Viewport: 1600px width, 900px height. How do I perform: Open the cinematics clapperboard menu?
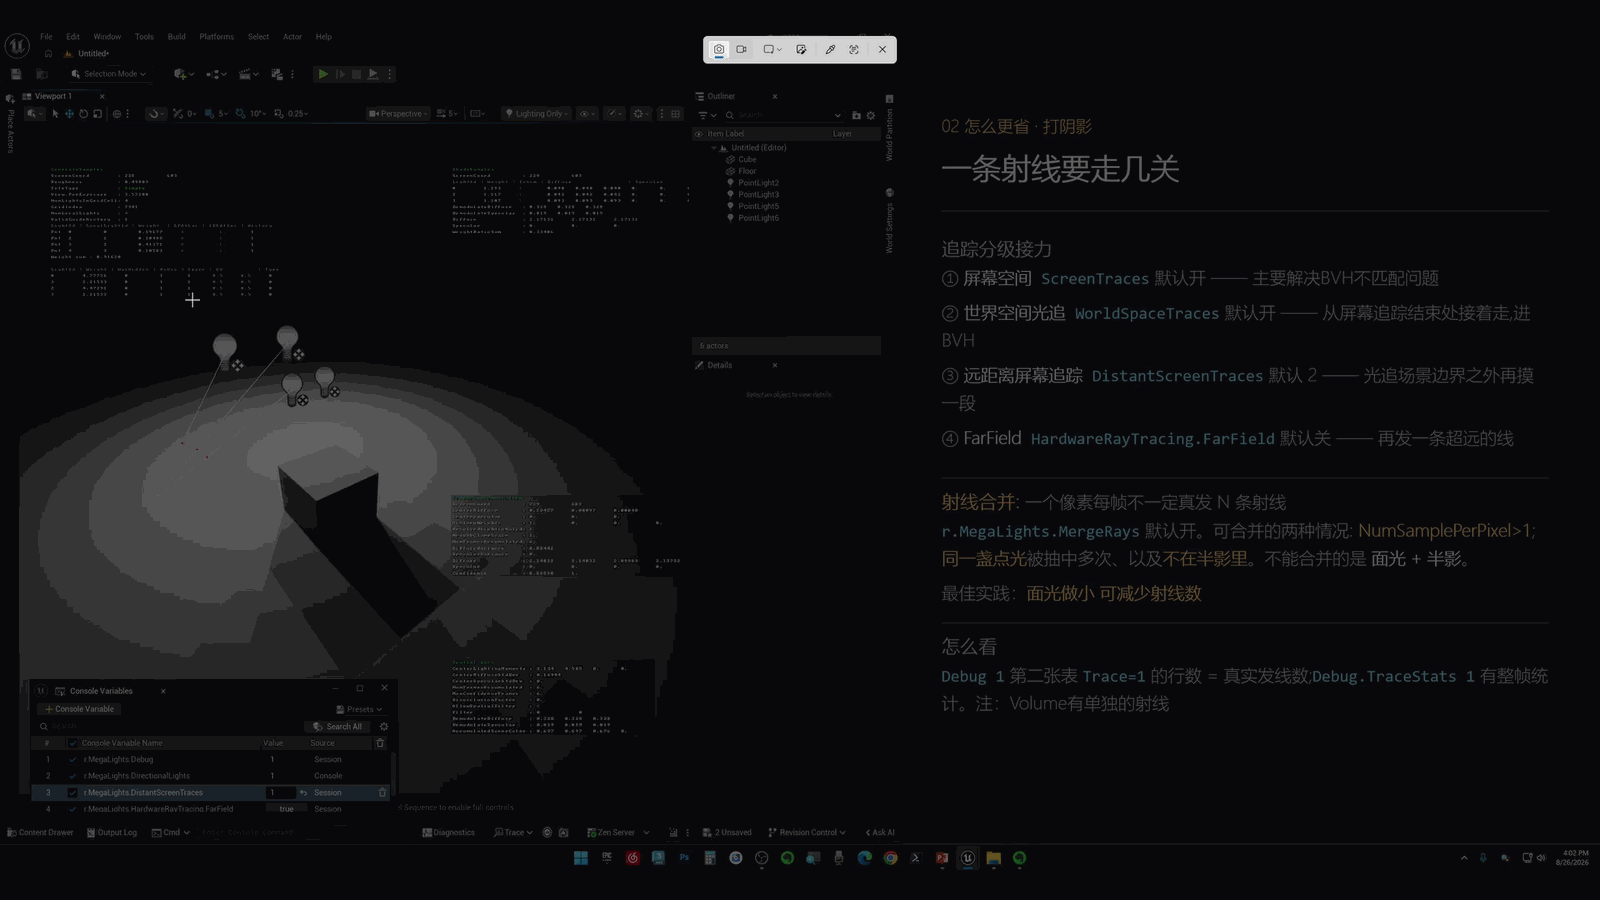point(248,74)
